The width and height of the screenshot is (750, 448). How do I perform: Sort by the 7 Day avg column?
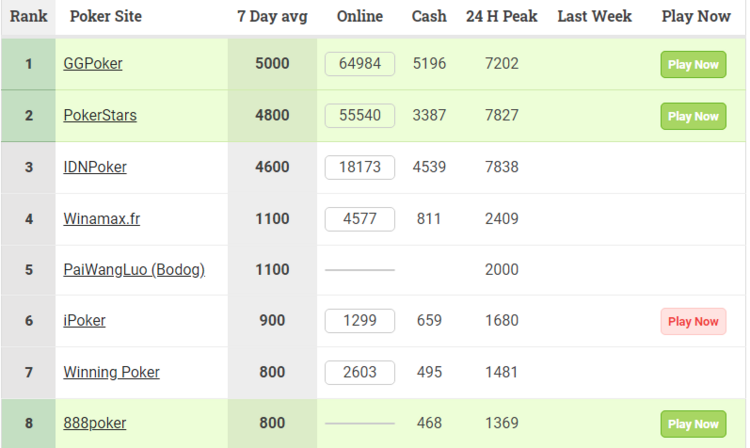[x=272, y=17]
